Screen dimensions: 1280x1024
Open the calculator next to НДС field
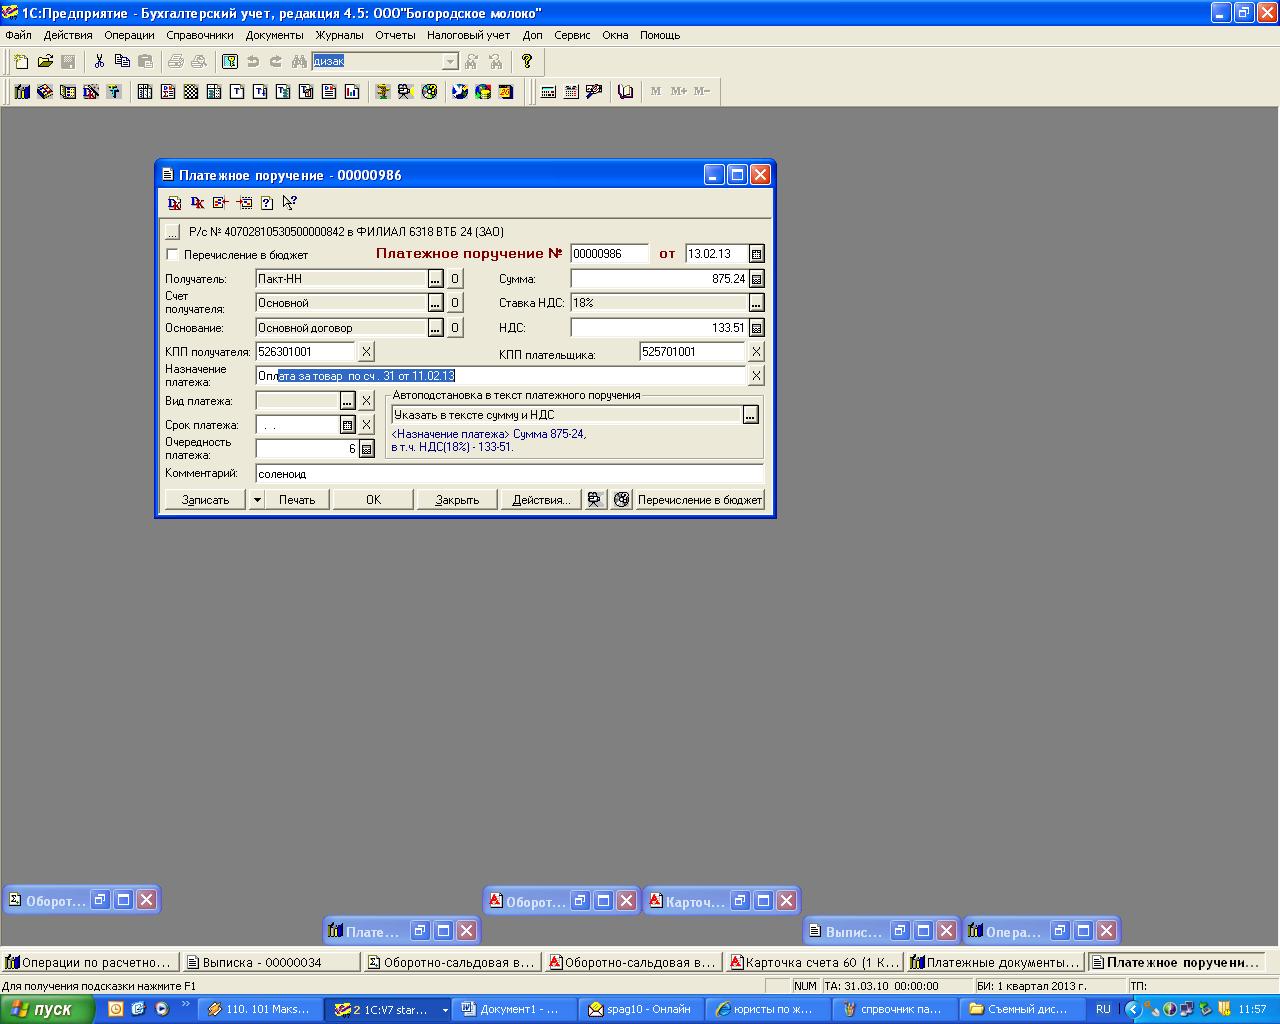[757, 328]
